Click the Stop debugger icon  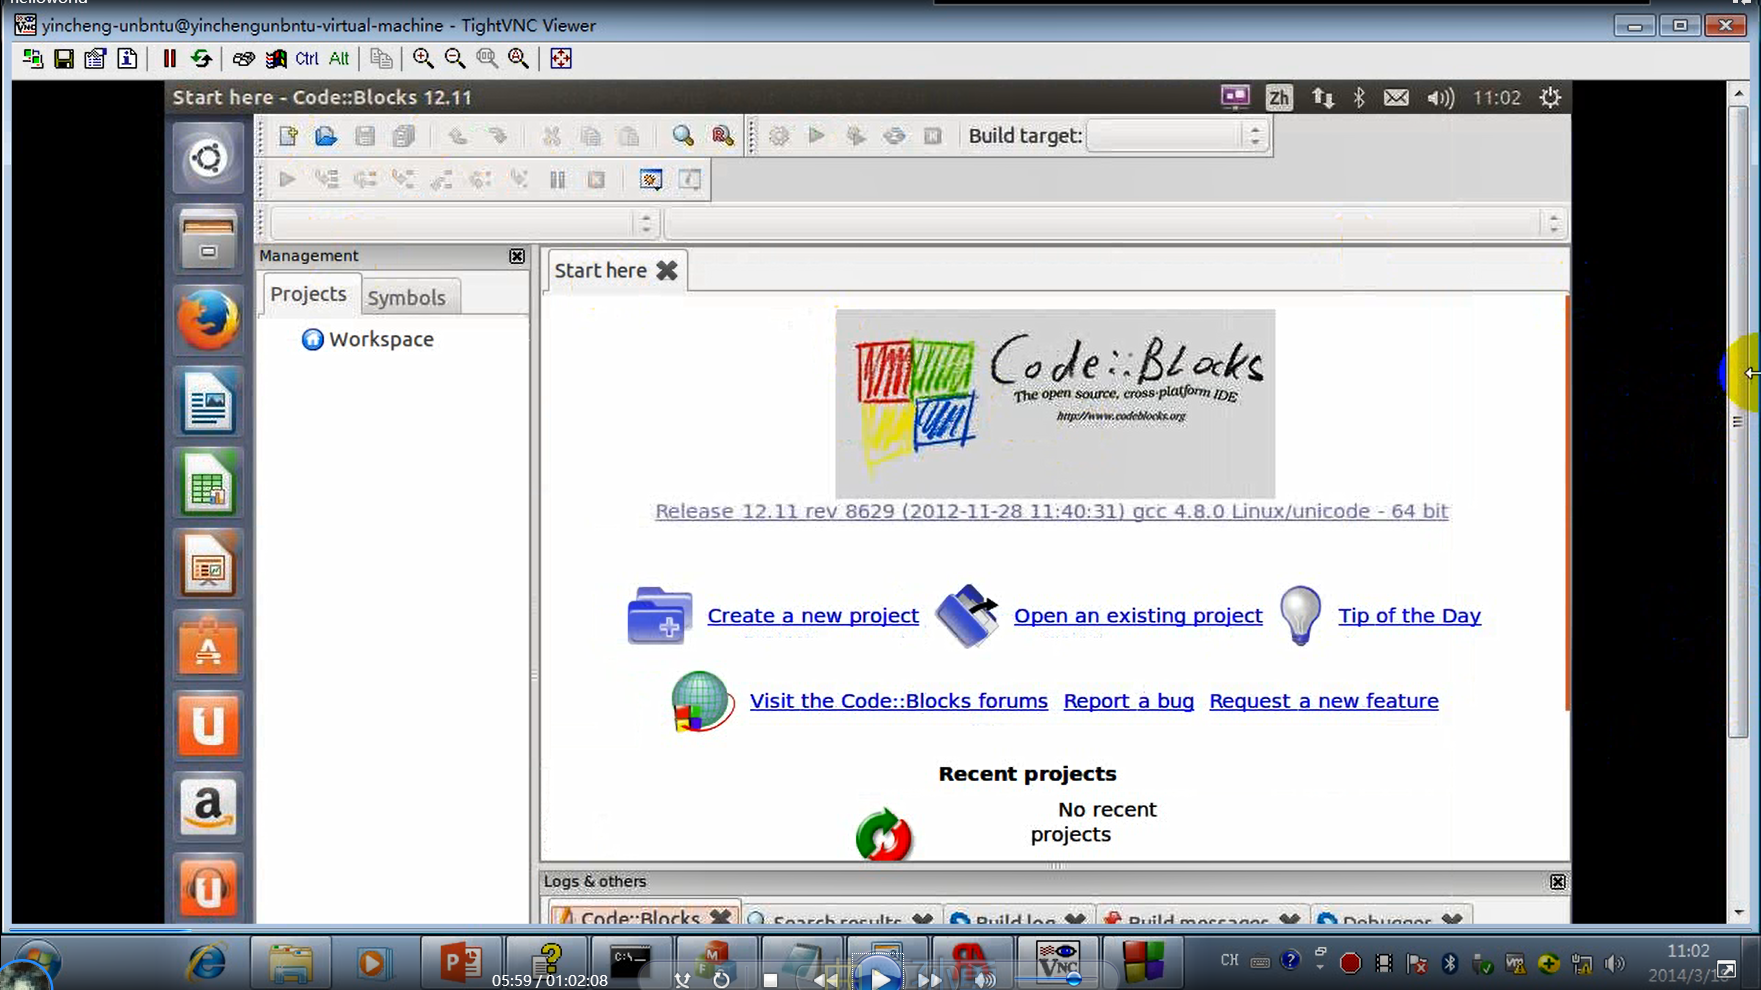pos(597,180)
